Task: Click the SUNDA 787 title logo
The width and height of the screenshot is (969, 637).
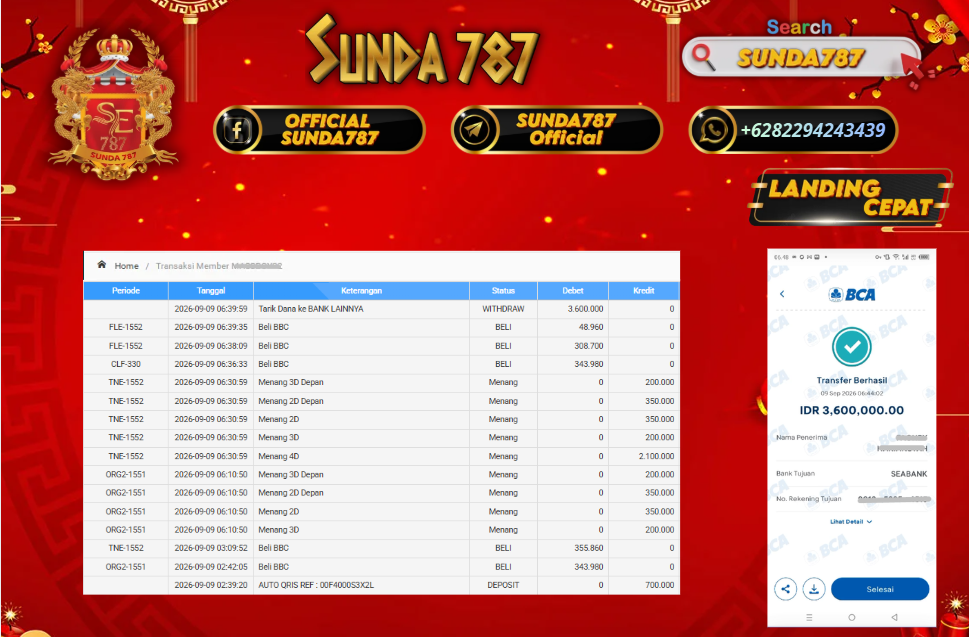Action: point(422,49)
